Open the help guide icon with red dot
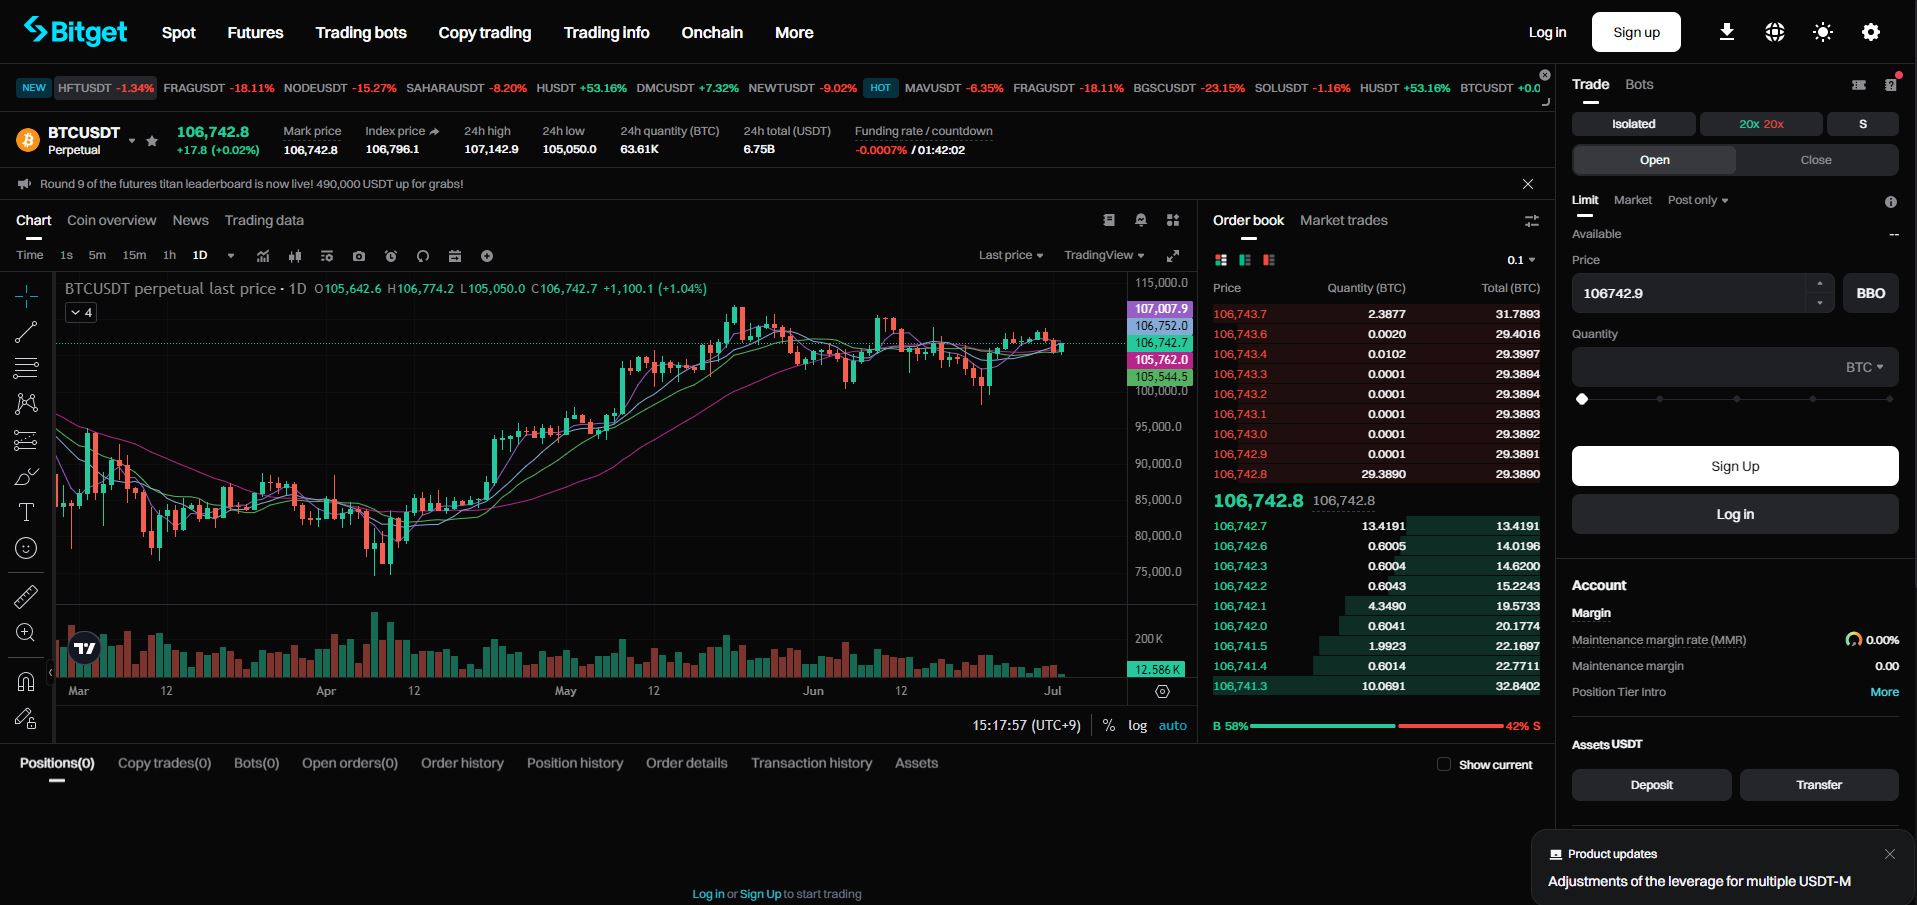This screenshot has width=1917, height=905. 1890,85
